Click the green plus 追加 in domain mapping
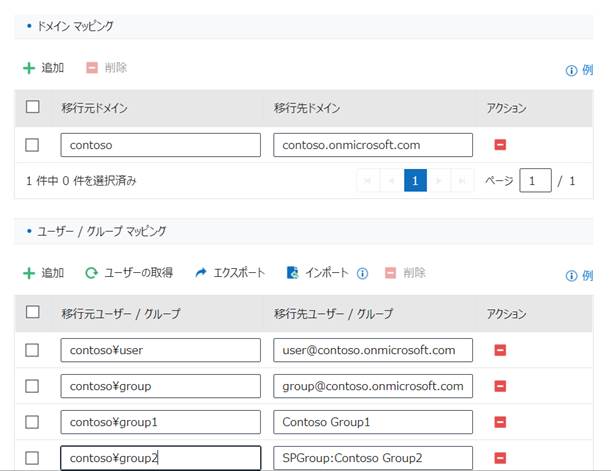 [43, 68]
